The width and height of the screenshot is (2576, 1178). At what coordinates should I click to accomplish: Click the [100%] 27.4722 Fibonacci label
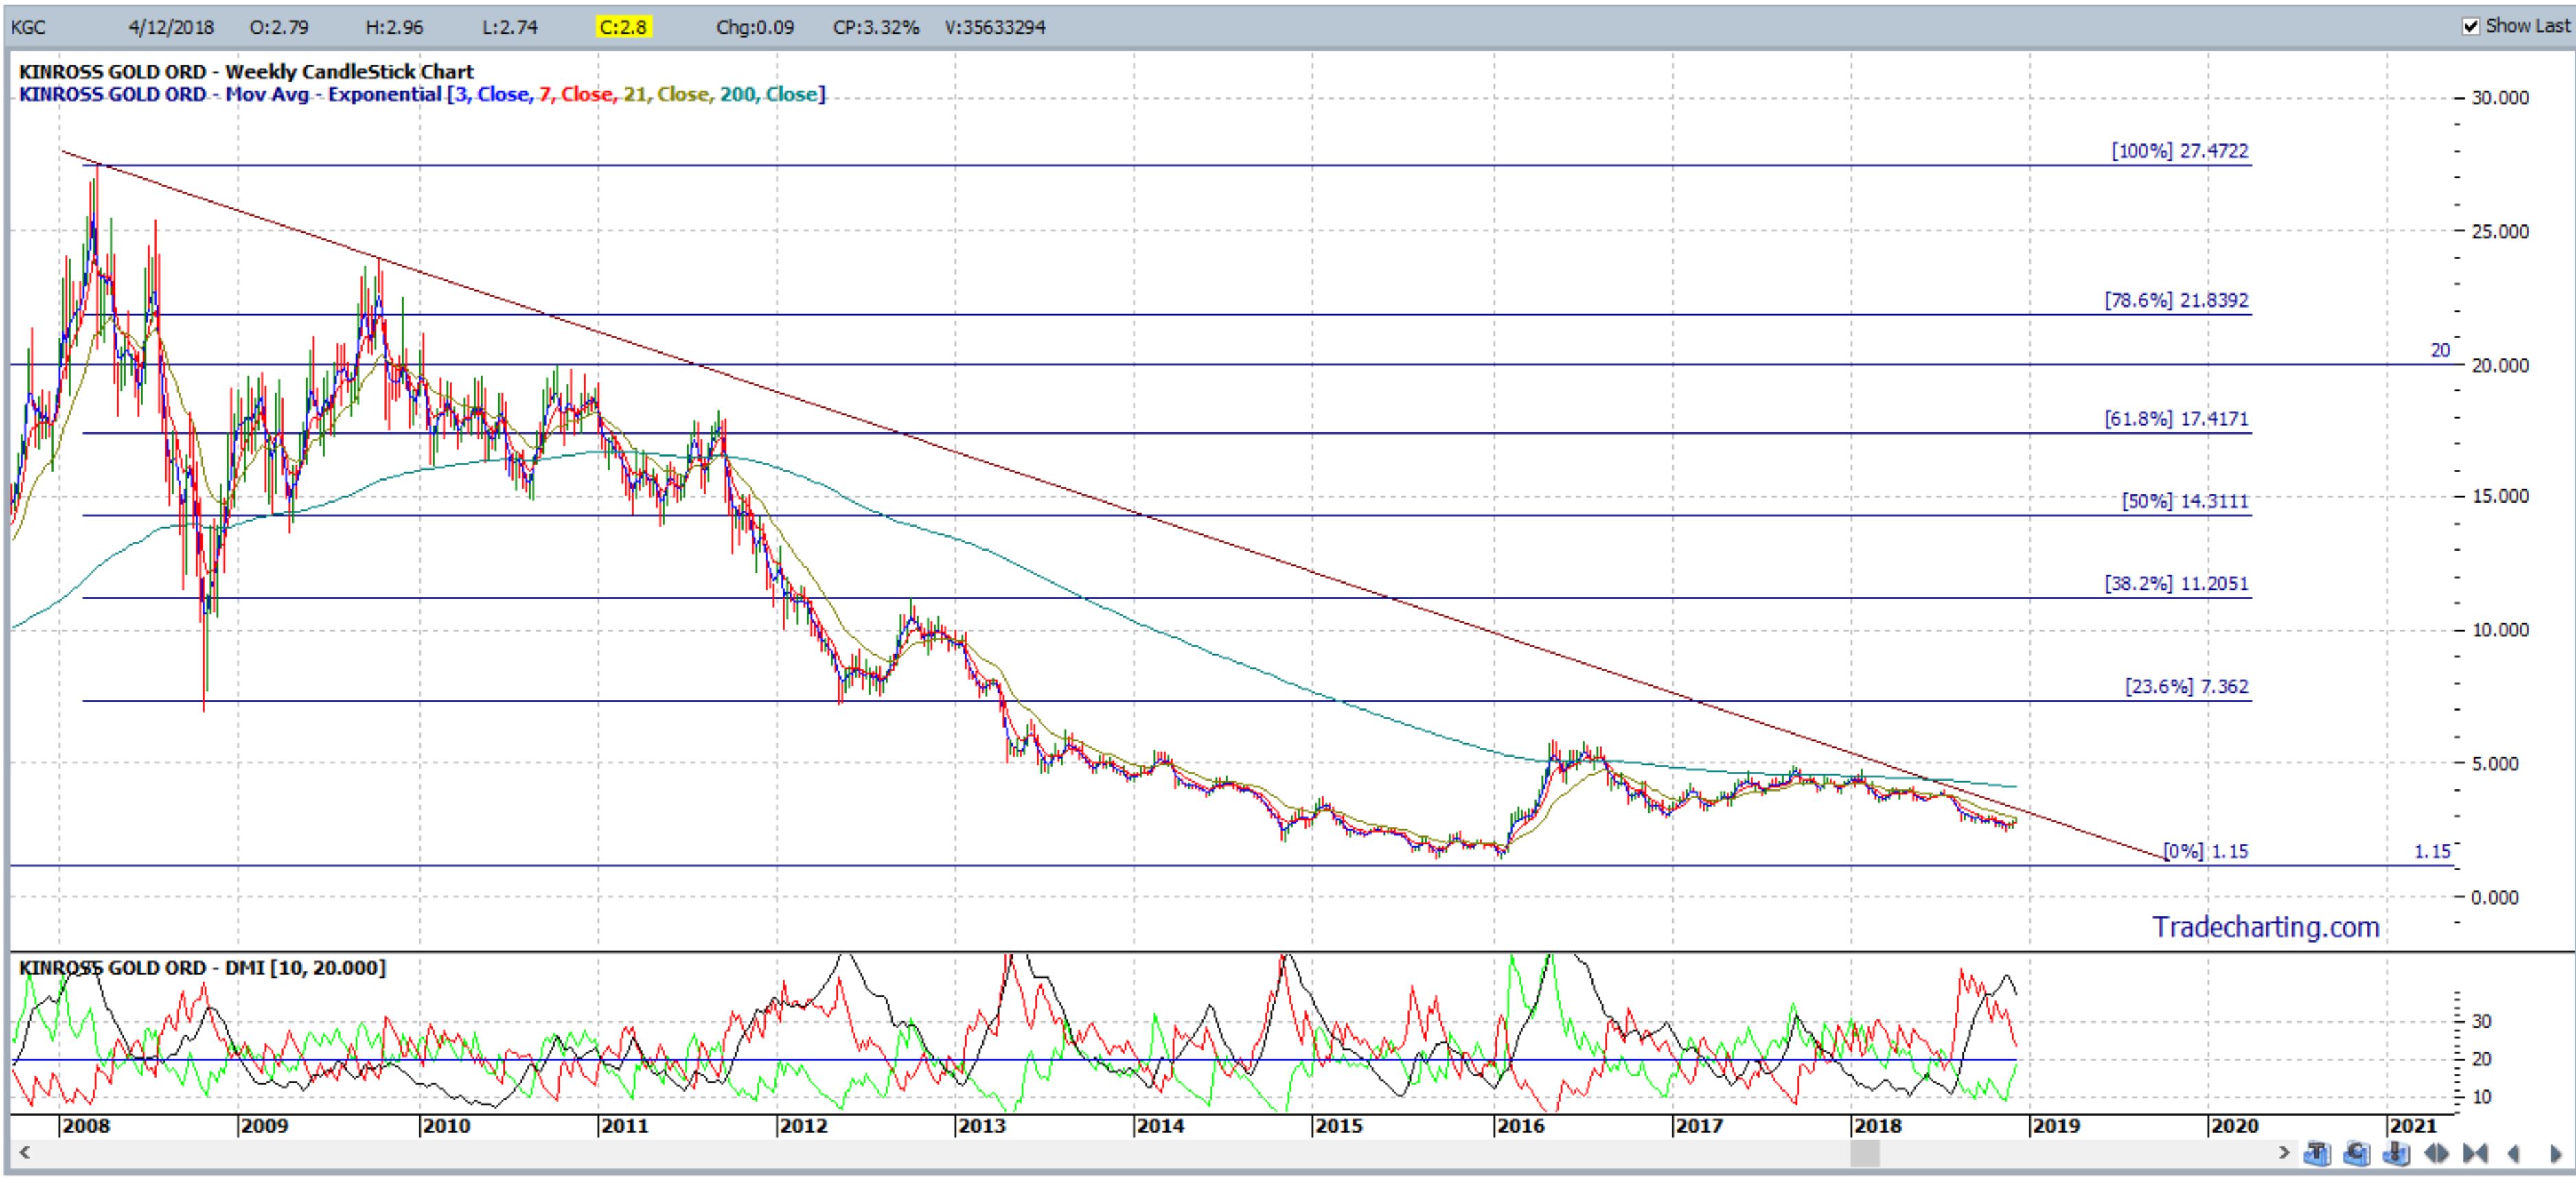2179,151
